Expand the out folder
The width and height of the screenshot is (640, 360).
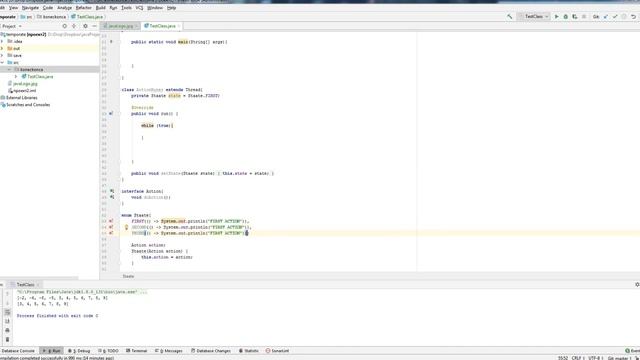pyautogui.click(x=2, y=49)
